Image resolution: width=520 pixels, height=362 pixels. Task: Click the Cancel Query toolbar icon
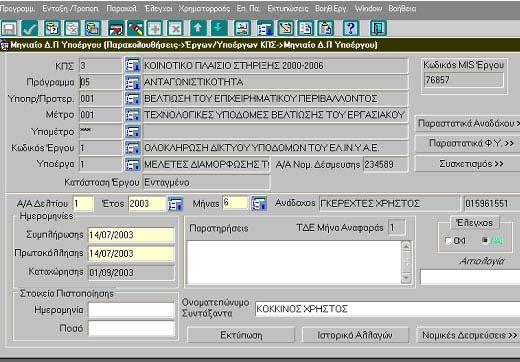tap(72, 28)
